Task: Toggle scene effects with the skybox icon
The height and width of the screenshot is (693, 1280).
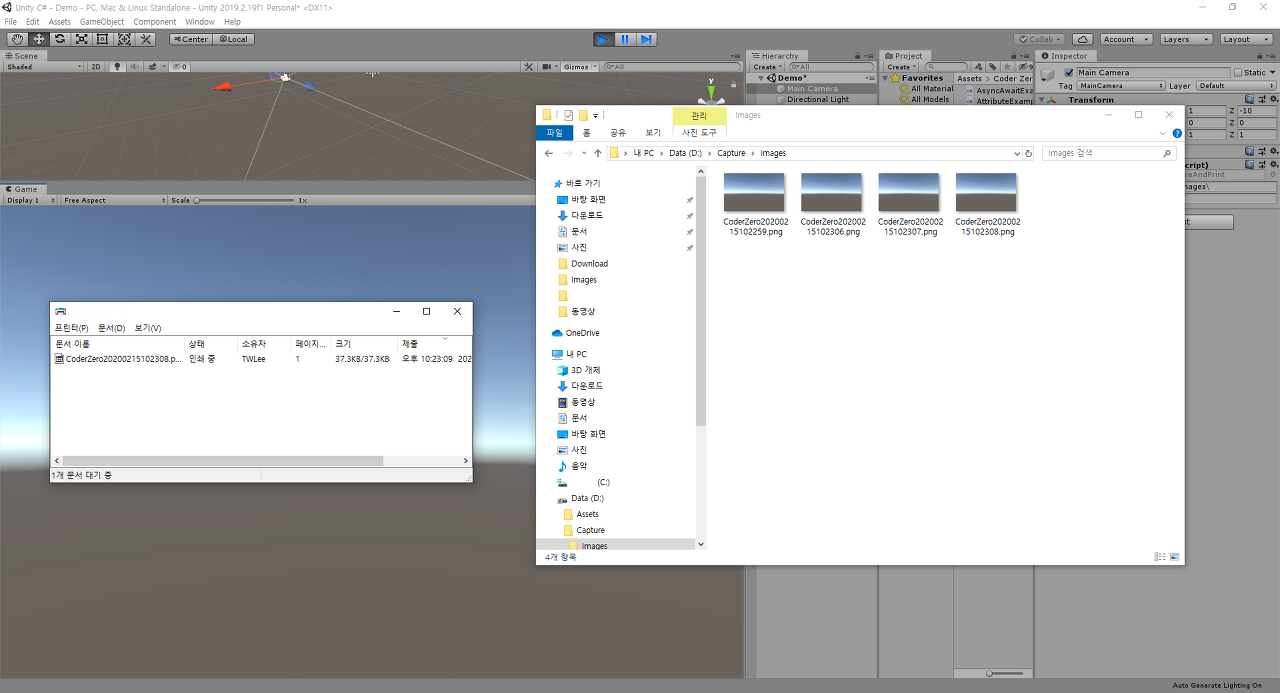Action: (x=154, y=67)
